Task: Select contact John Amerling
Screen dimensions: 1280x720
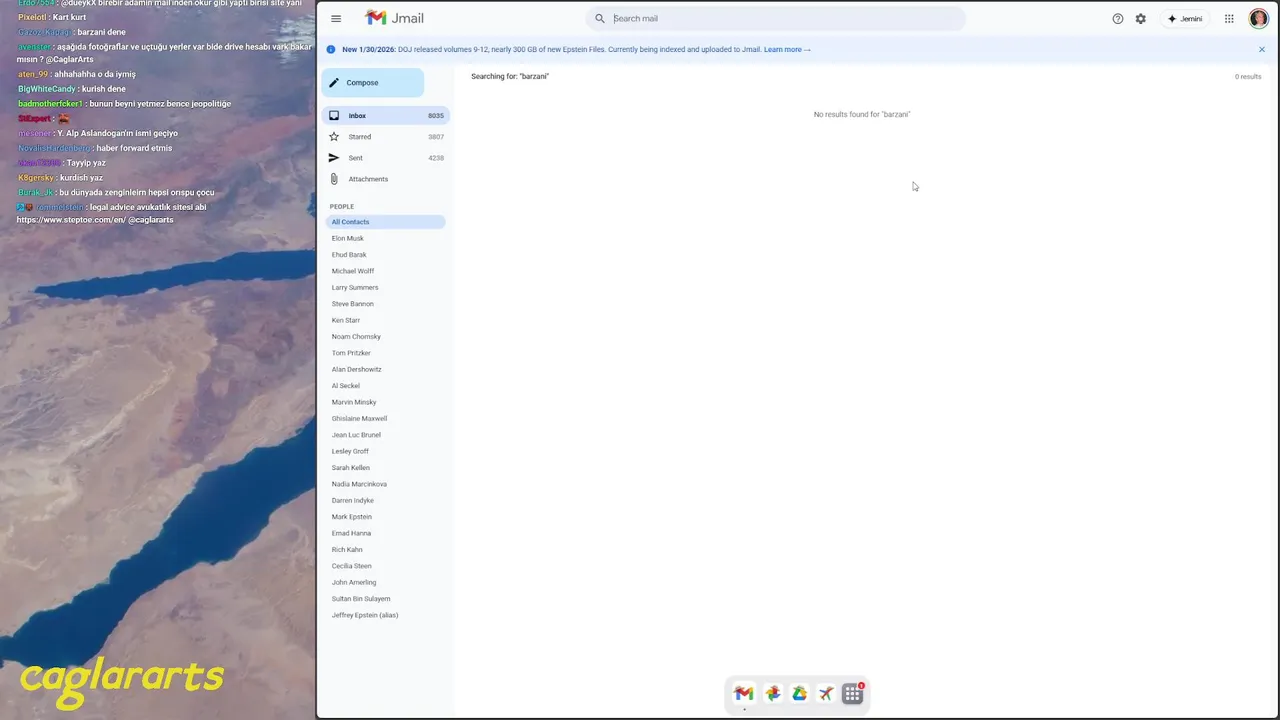Action: (354, 582)
